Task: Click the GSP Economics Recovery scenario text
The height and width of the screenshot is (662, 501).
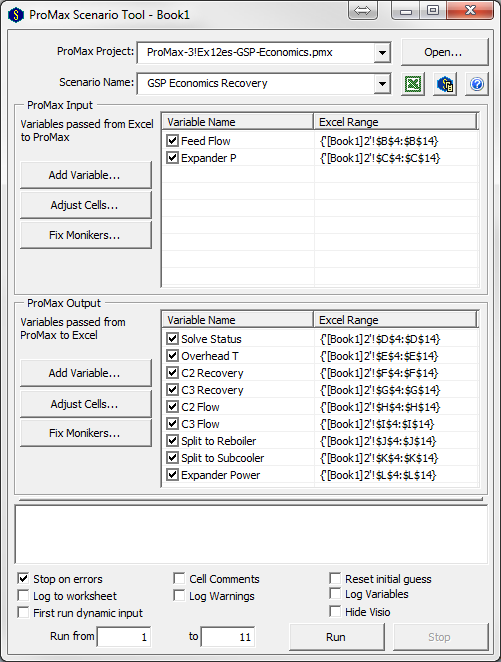Action: point(207,83)
